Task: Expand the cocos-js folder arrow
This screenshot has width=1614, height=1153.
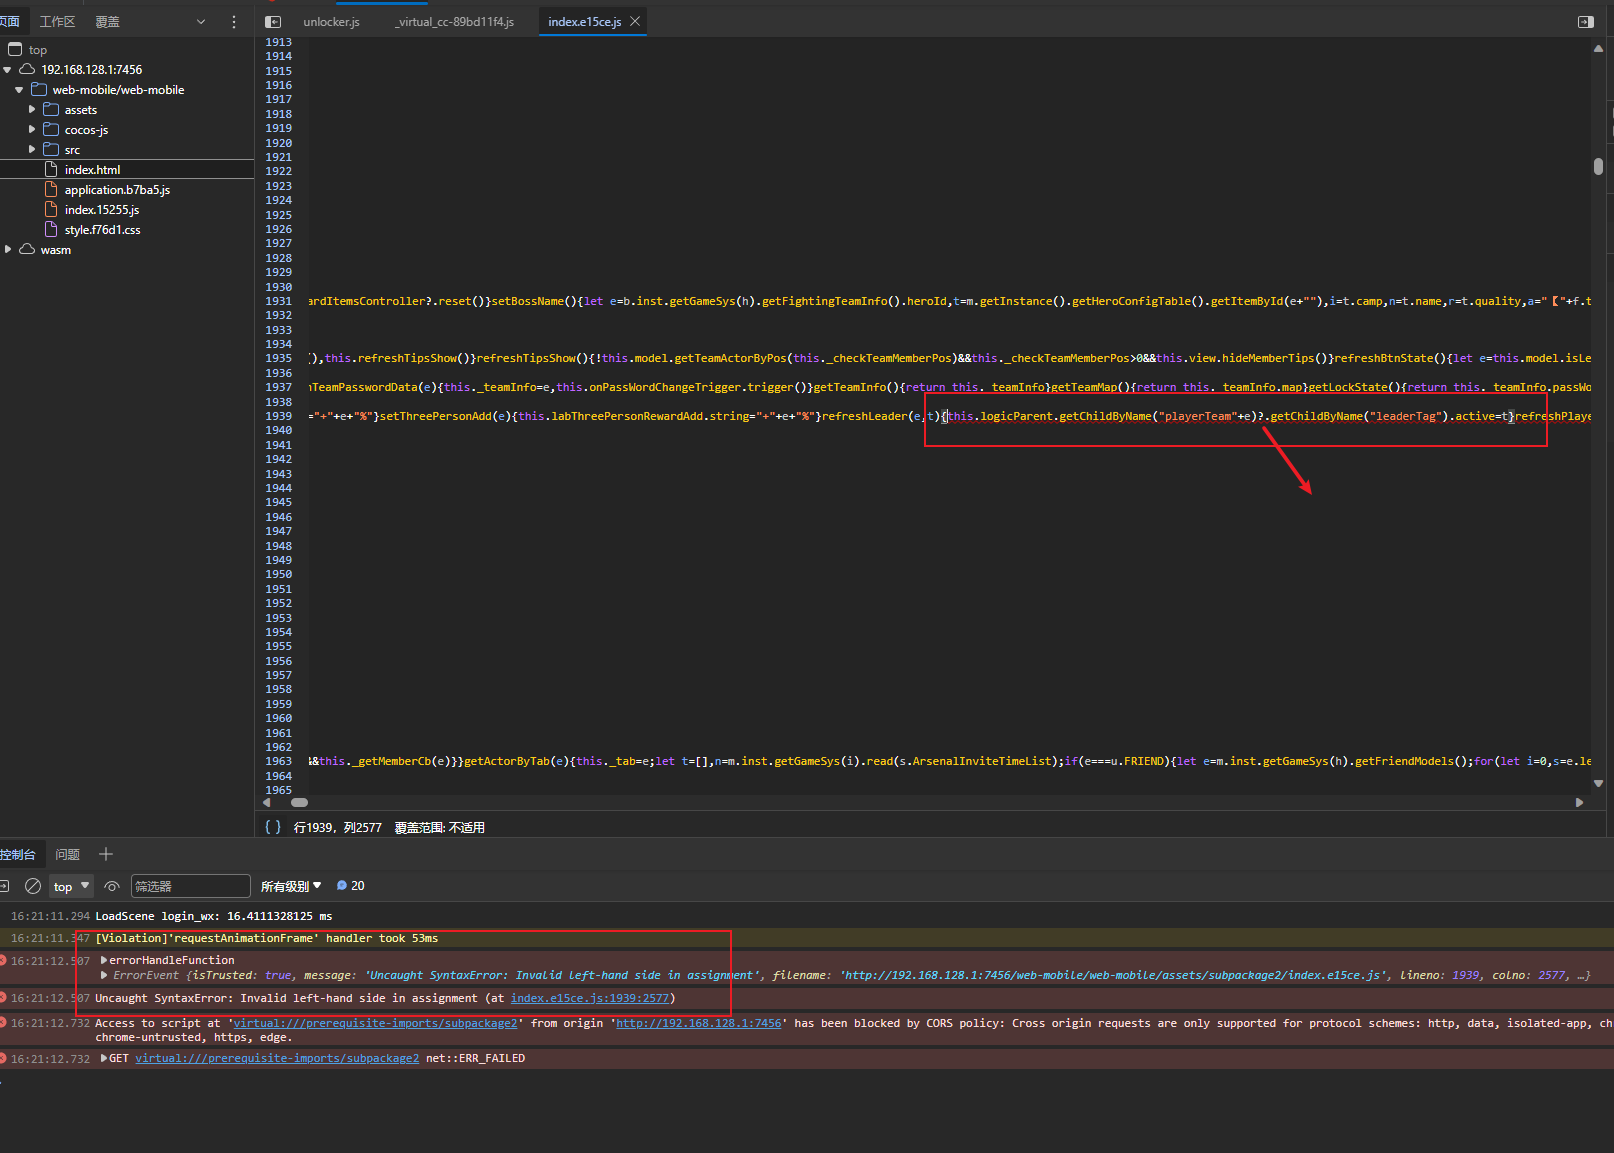Action: coord(32,129)
